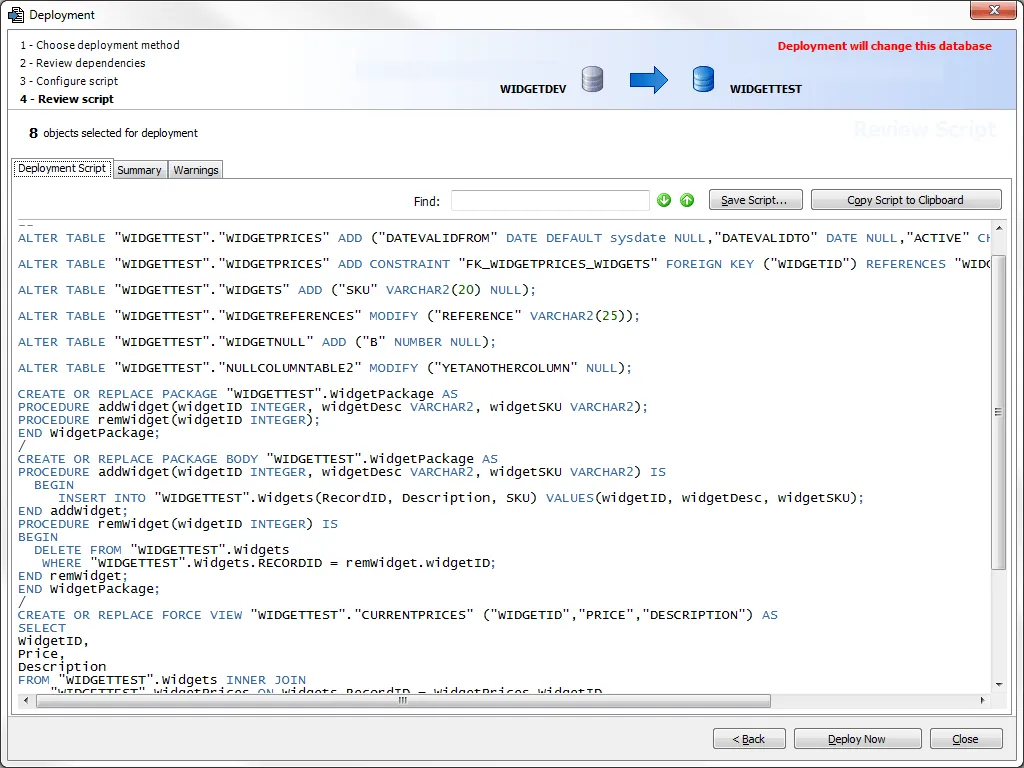Click the green down arrow to find next match
This screenshot has width=1024, height=768.
coord(664,200)
